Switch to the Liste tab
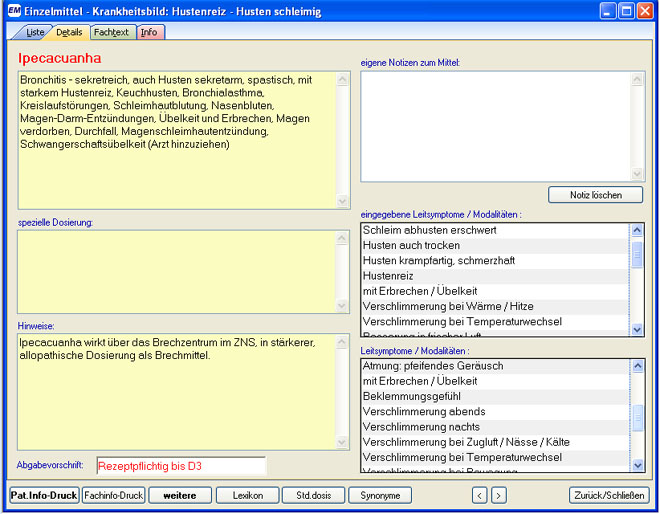 click(x=35, y=32)
